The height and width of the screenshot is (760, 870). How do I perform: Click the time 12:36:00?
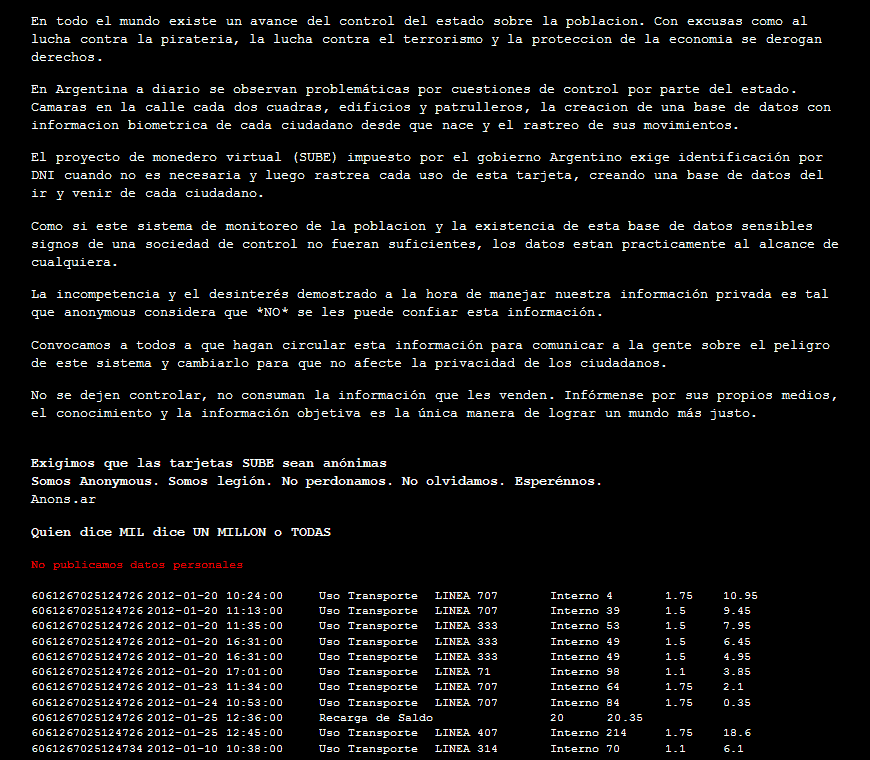click(255, 718)
